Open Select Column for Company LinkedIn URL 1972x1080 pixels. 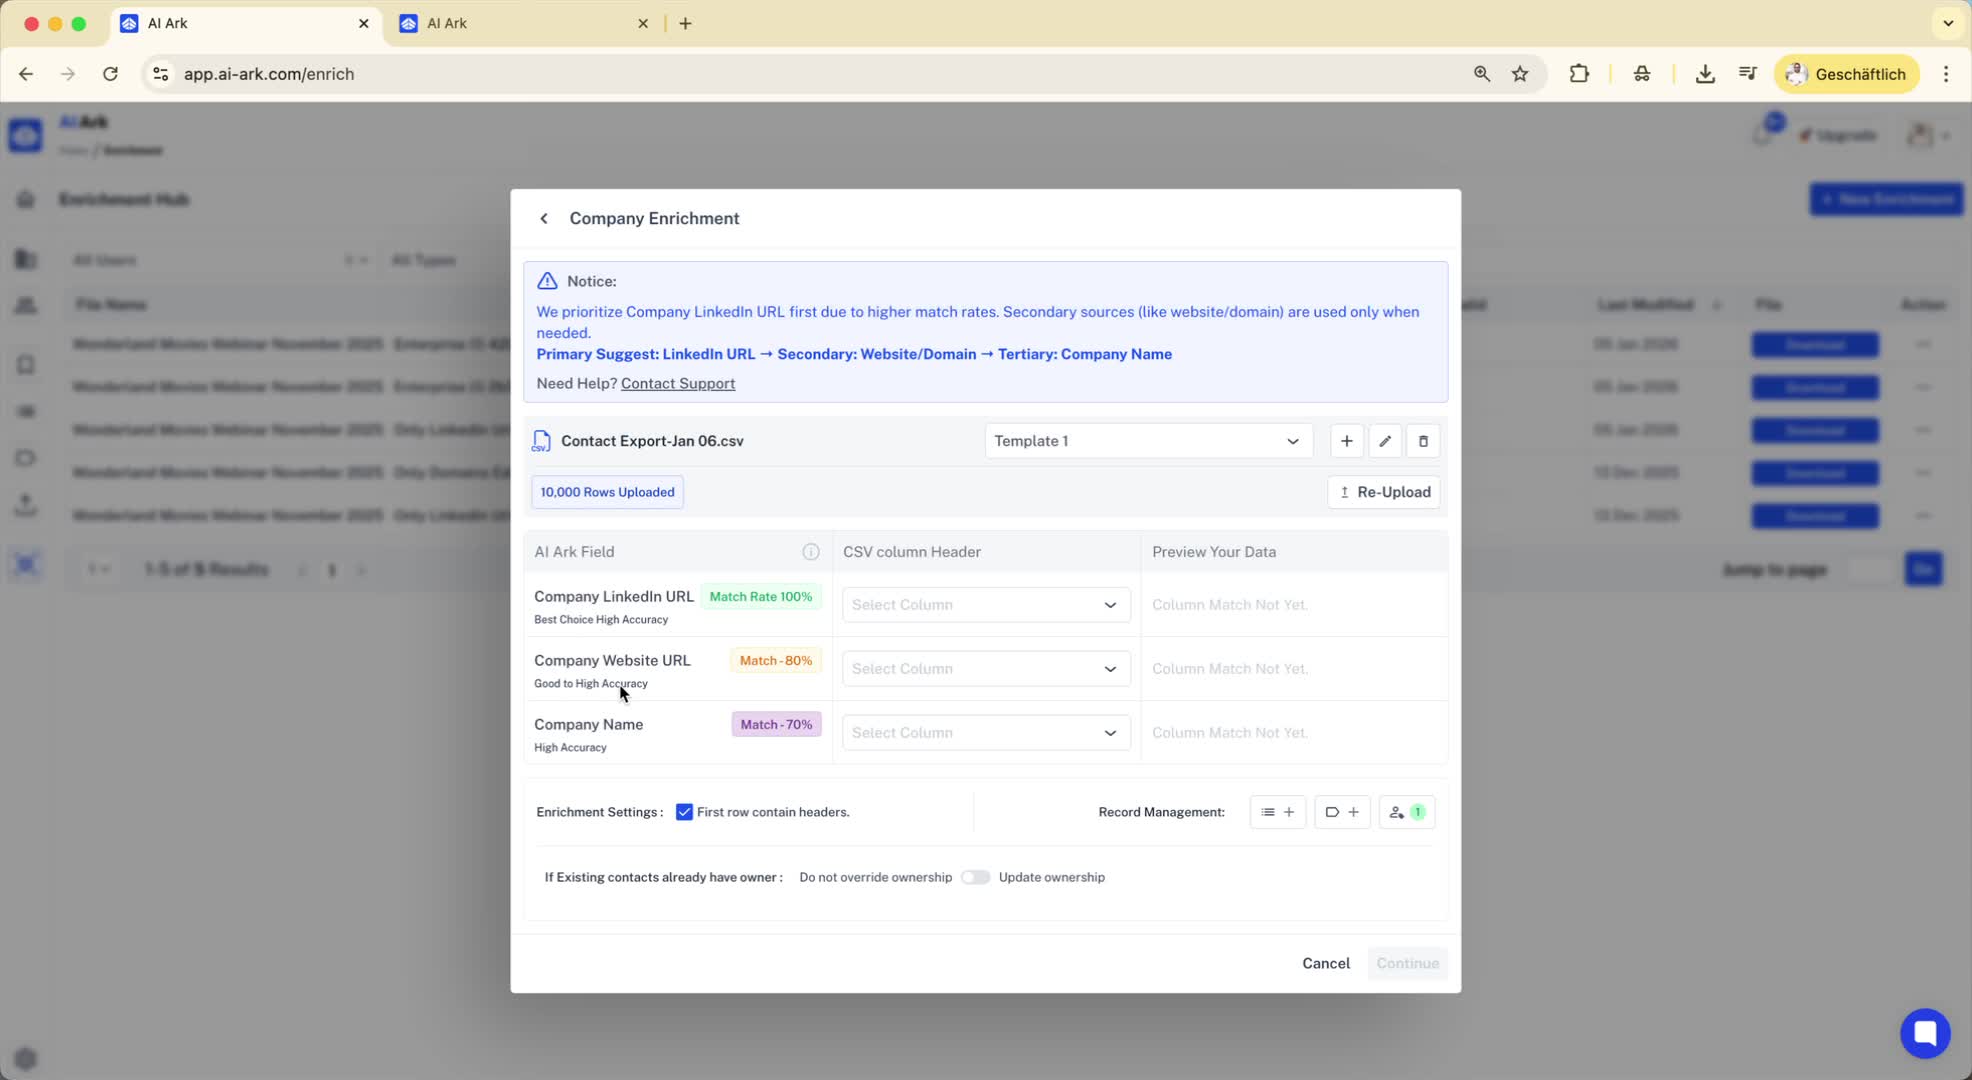(985, 605)
